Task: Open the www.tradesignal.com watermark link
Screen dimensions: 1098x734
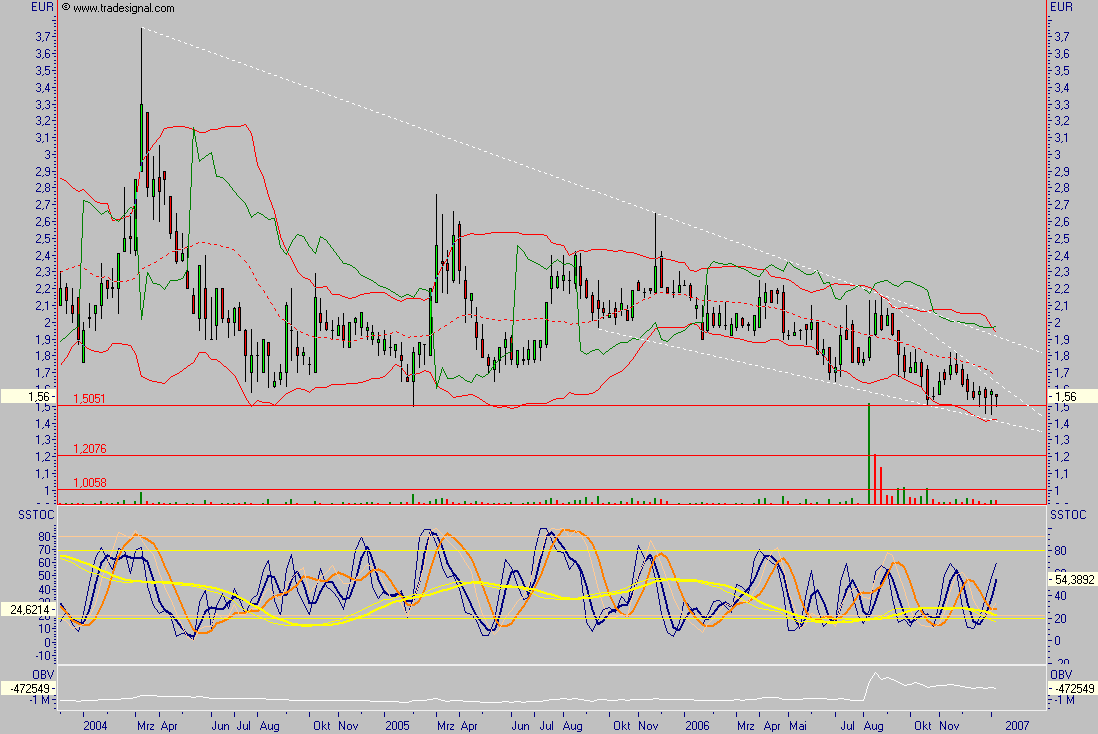Action: (124, 8)
